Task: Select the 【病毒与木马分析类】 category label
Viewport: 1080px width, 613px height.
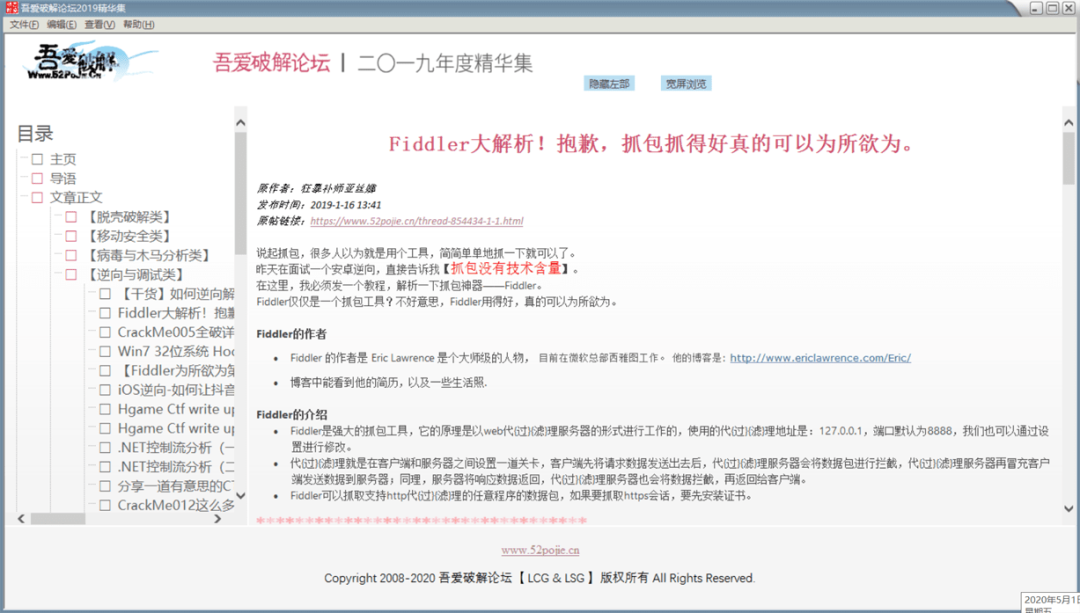Action: (147, 256)
